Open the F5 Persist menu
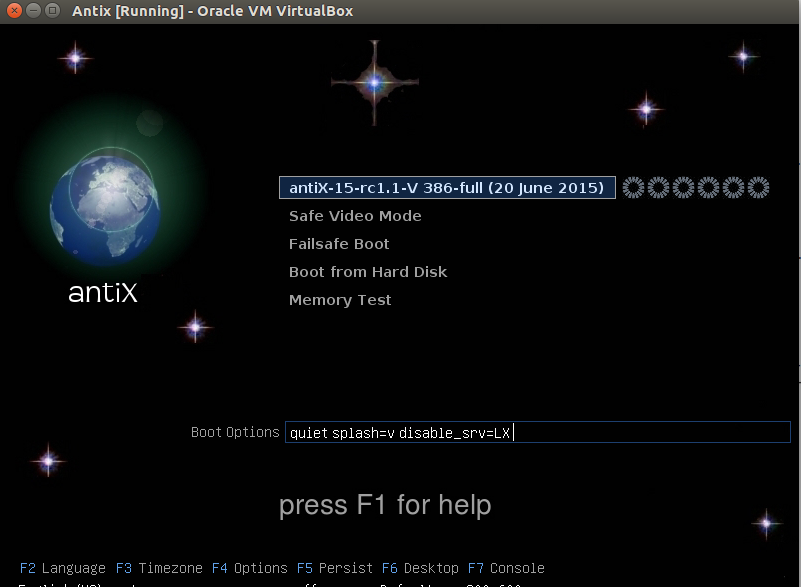 [335, 568]
